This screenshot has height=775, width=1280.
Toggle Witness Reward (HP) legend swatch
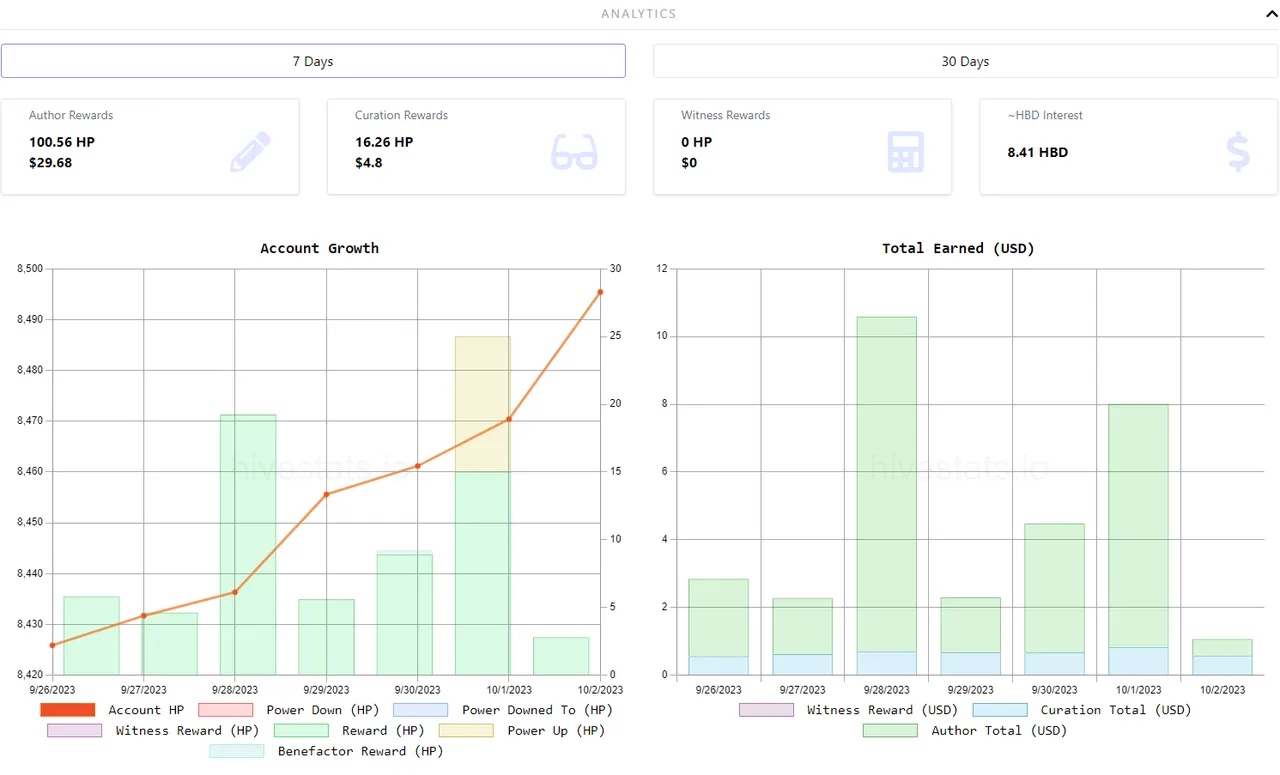[74, 731]
